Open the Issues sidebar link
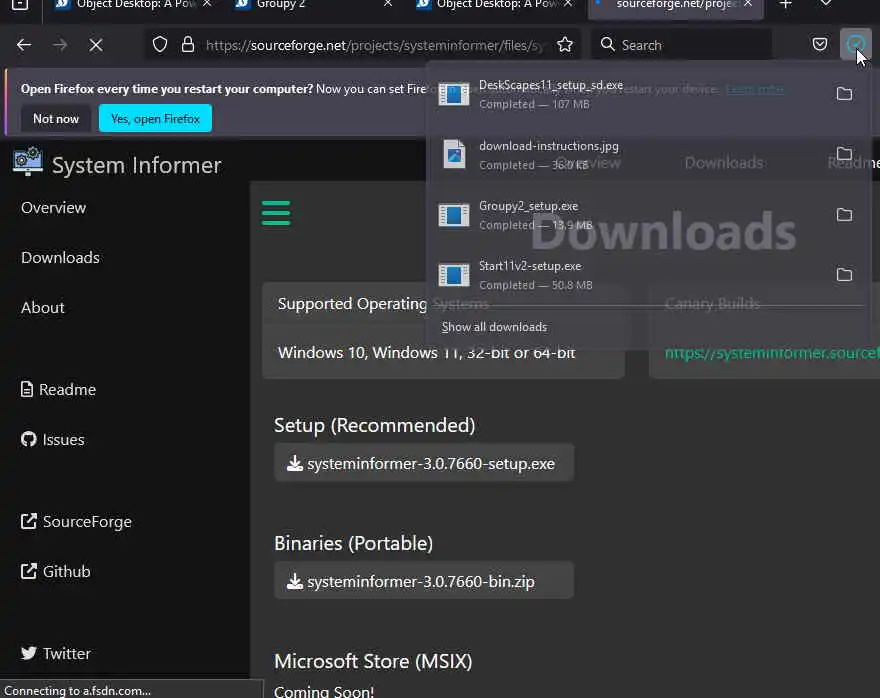Image resolution: width=880 pixels, height=698 pixels. tap(53, 439)
